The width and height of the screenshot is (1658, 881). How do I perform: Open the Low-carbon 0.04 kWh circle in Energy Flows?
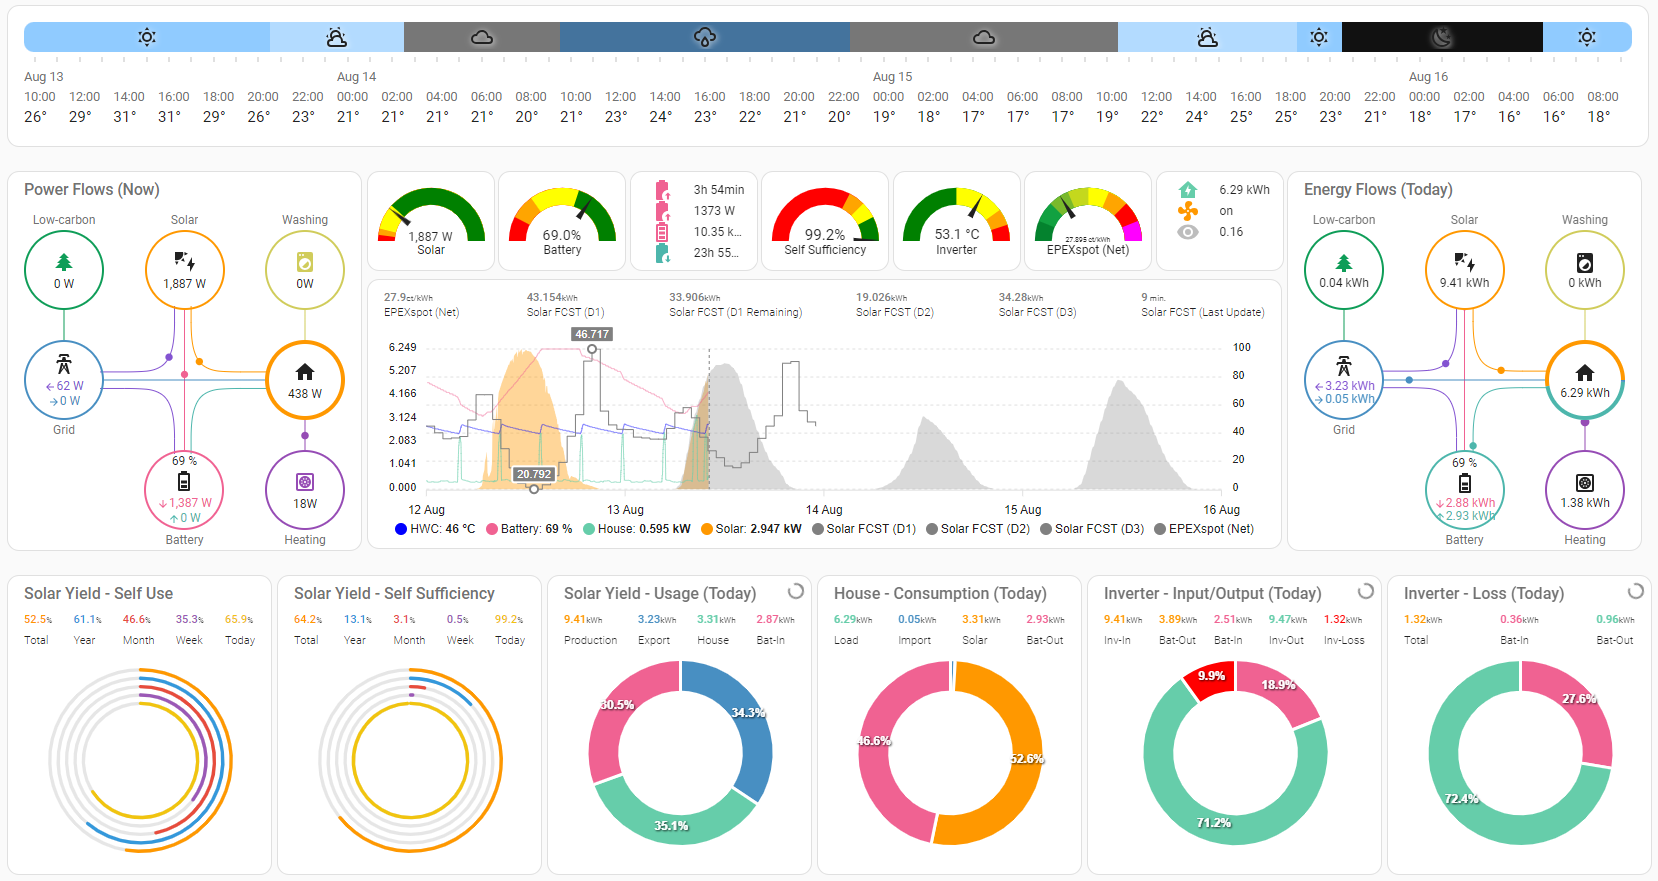click(1344, 270)
